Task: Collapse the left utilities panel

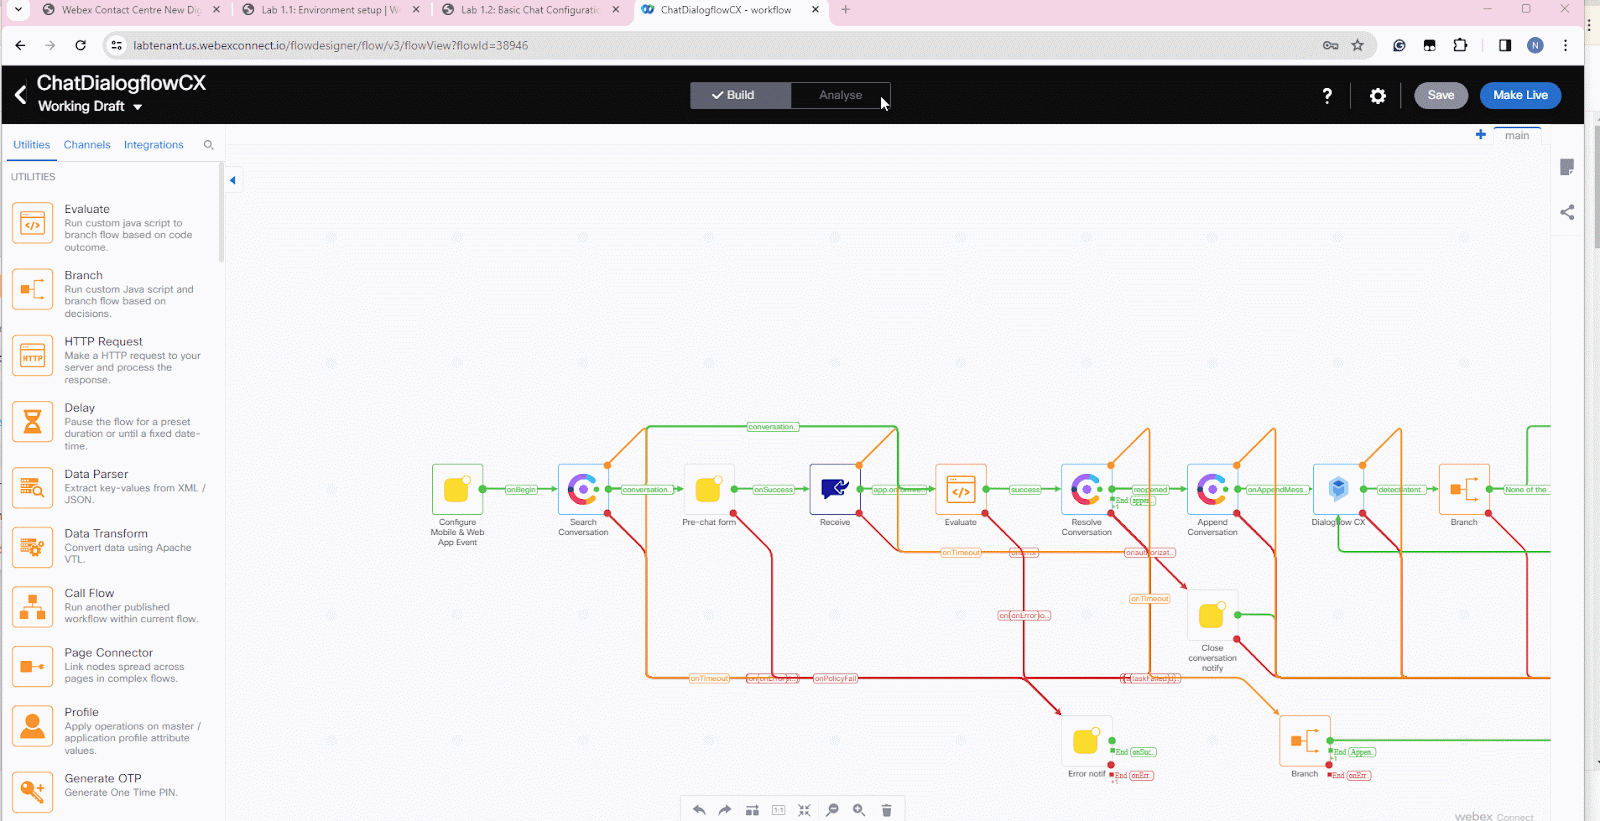Action: click(x=233, y=180)
